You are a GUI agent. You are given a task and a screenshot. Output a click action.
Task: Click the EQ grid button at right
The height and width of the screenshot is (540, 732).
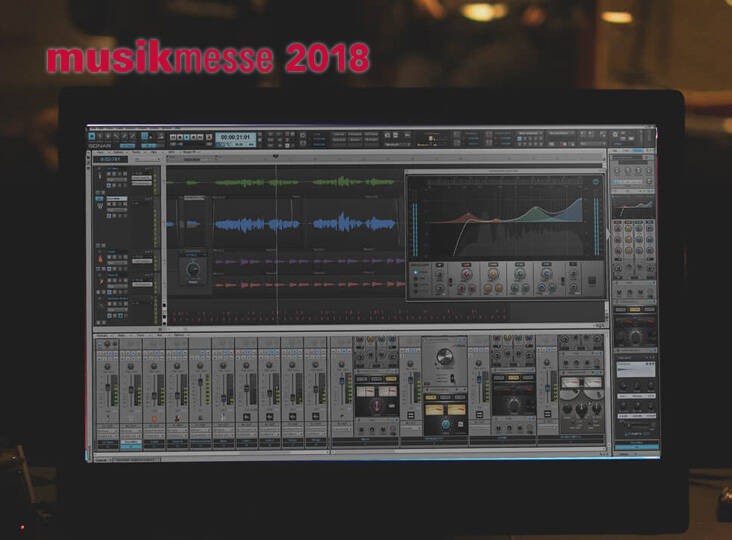591,281
